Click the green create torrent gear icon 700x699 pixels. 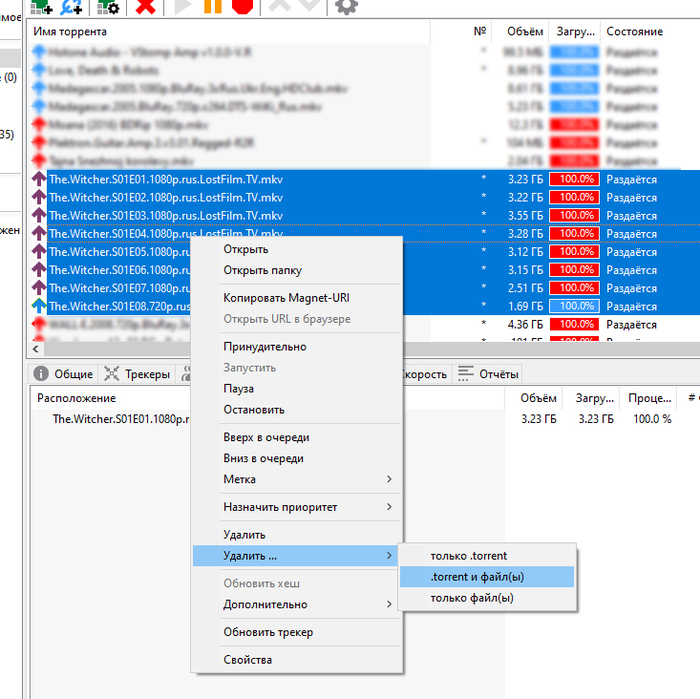[x=108, y=6]
